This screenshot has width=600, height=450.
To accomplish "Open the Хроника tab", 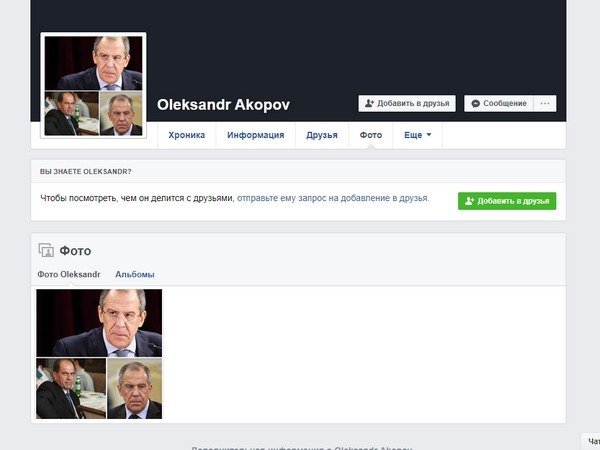I will coord(187,135).
